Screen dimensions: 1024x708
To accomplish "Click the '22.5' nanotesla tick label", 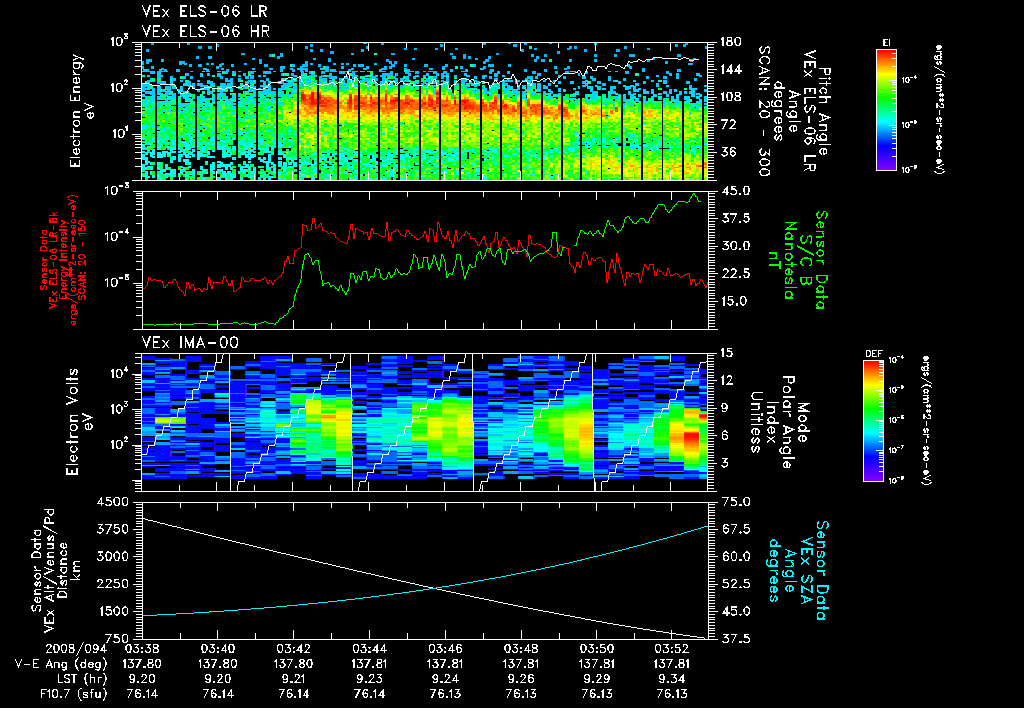I will click(x=734, y=274).
